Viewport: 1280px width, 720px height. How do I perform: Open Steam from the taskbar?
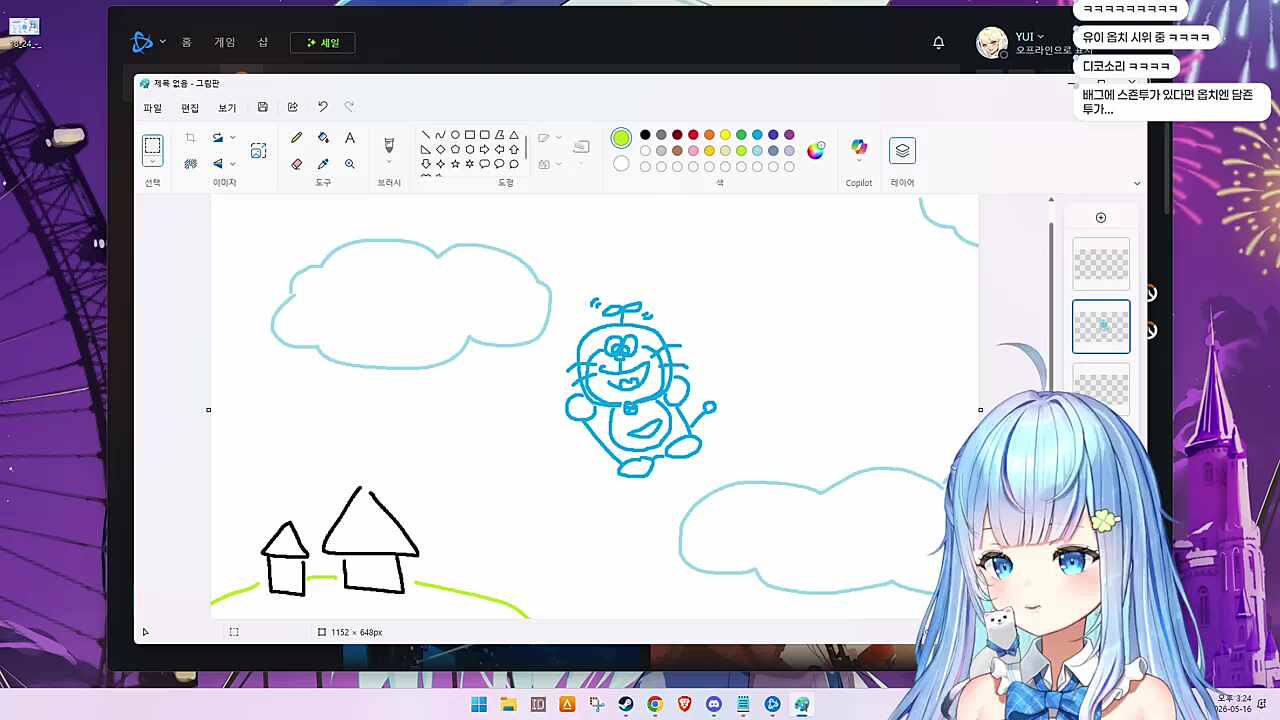[x=626, y=705]
